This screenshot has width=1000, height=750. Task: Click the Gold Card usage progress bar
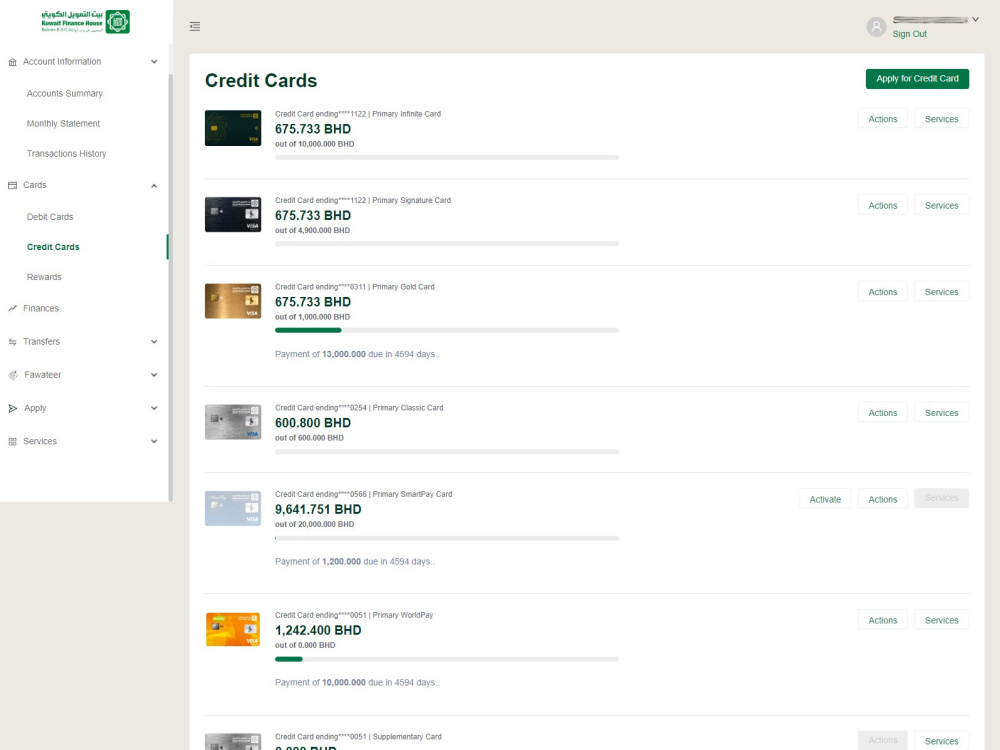[446, 330]
